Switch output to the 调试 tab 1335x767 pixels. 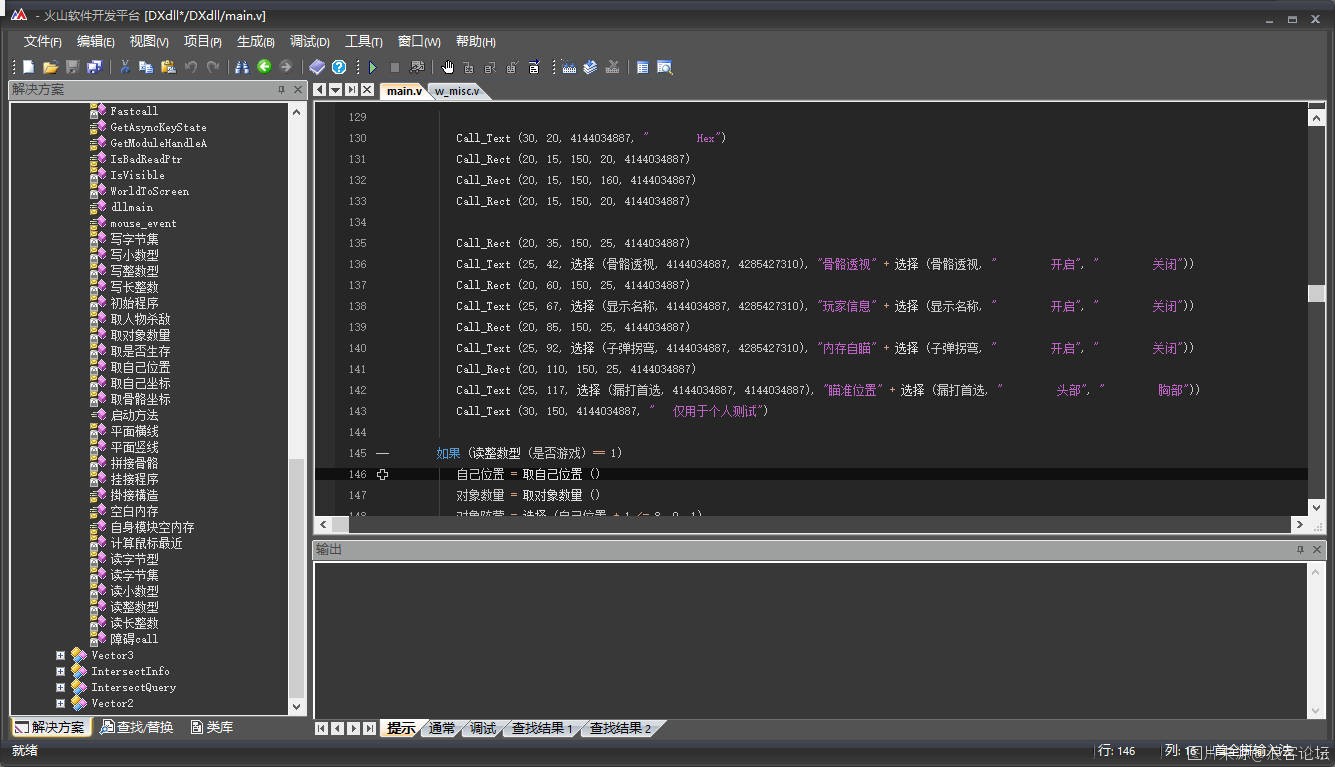click(483, 728)
